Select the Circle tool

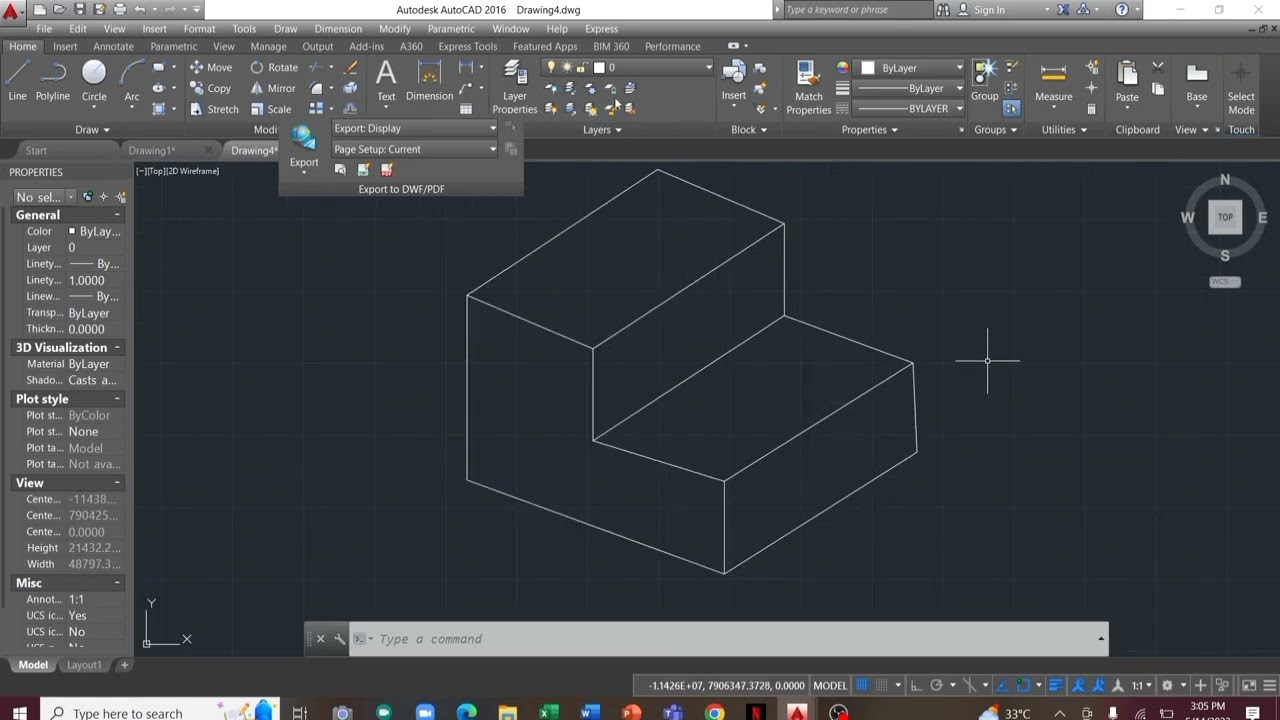click(94, 82)
